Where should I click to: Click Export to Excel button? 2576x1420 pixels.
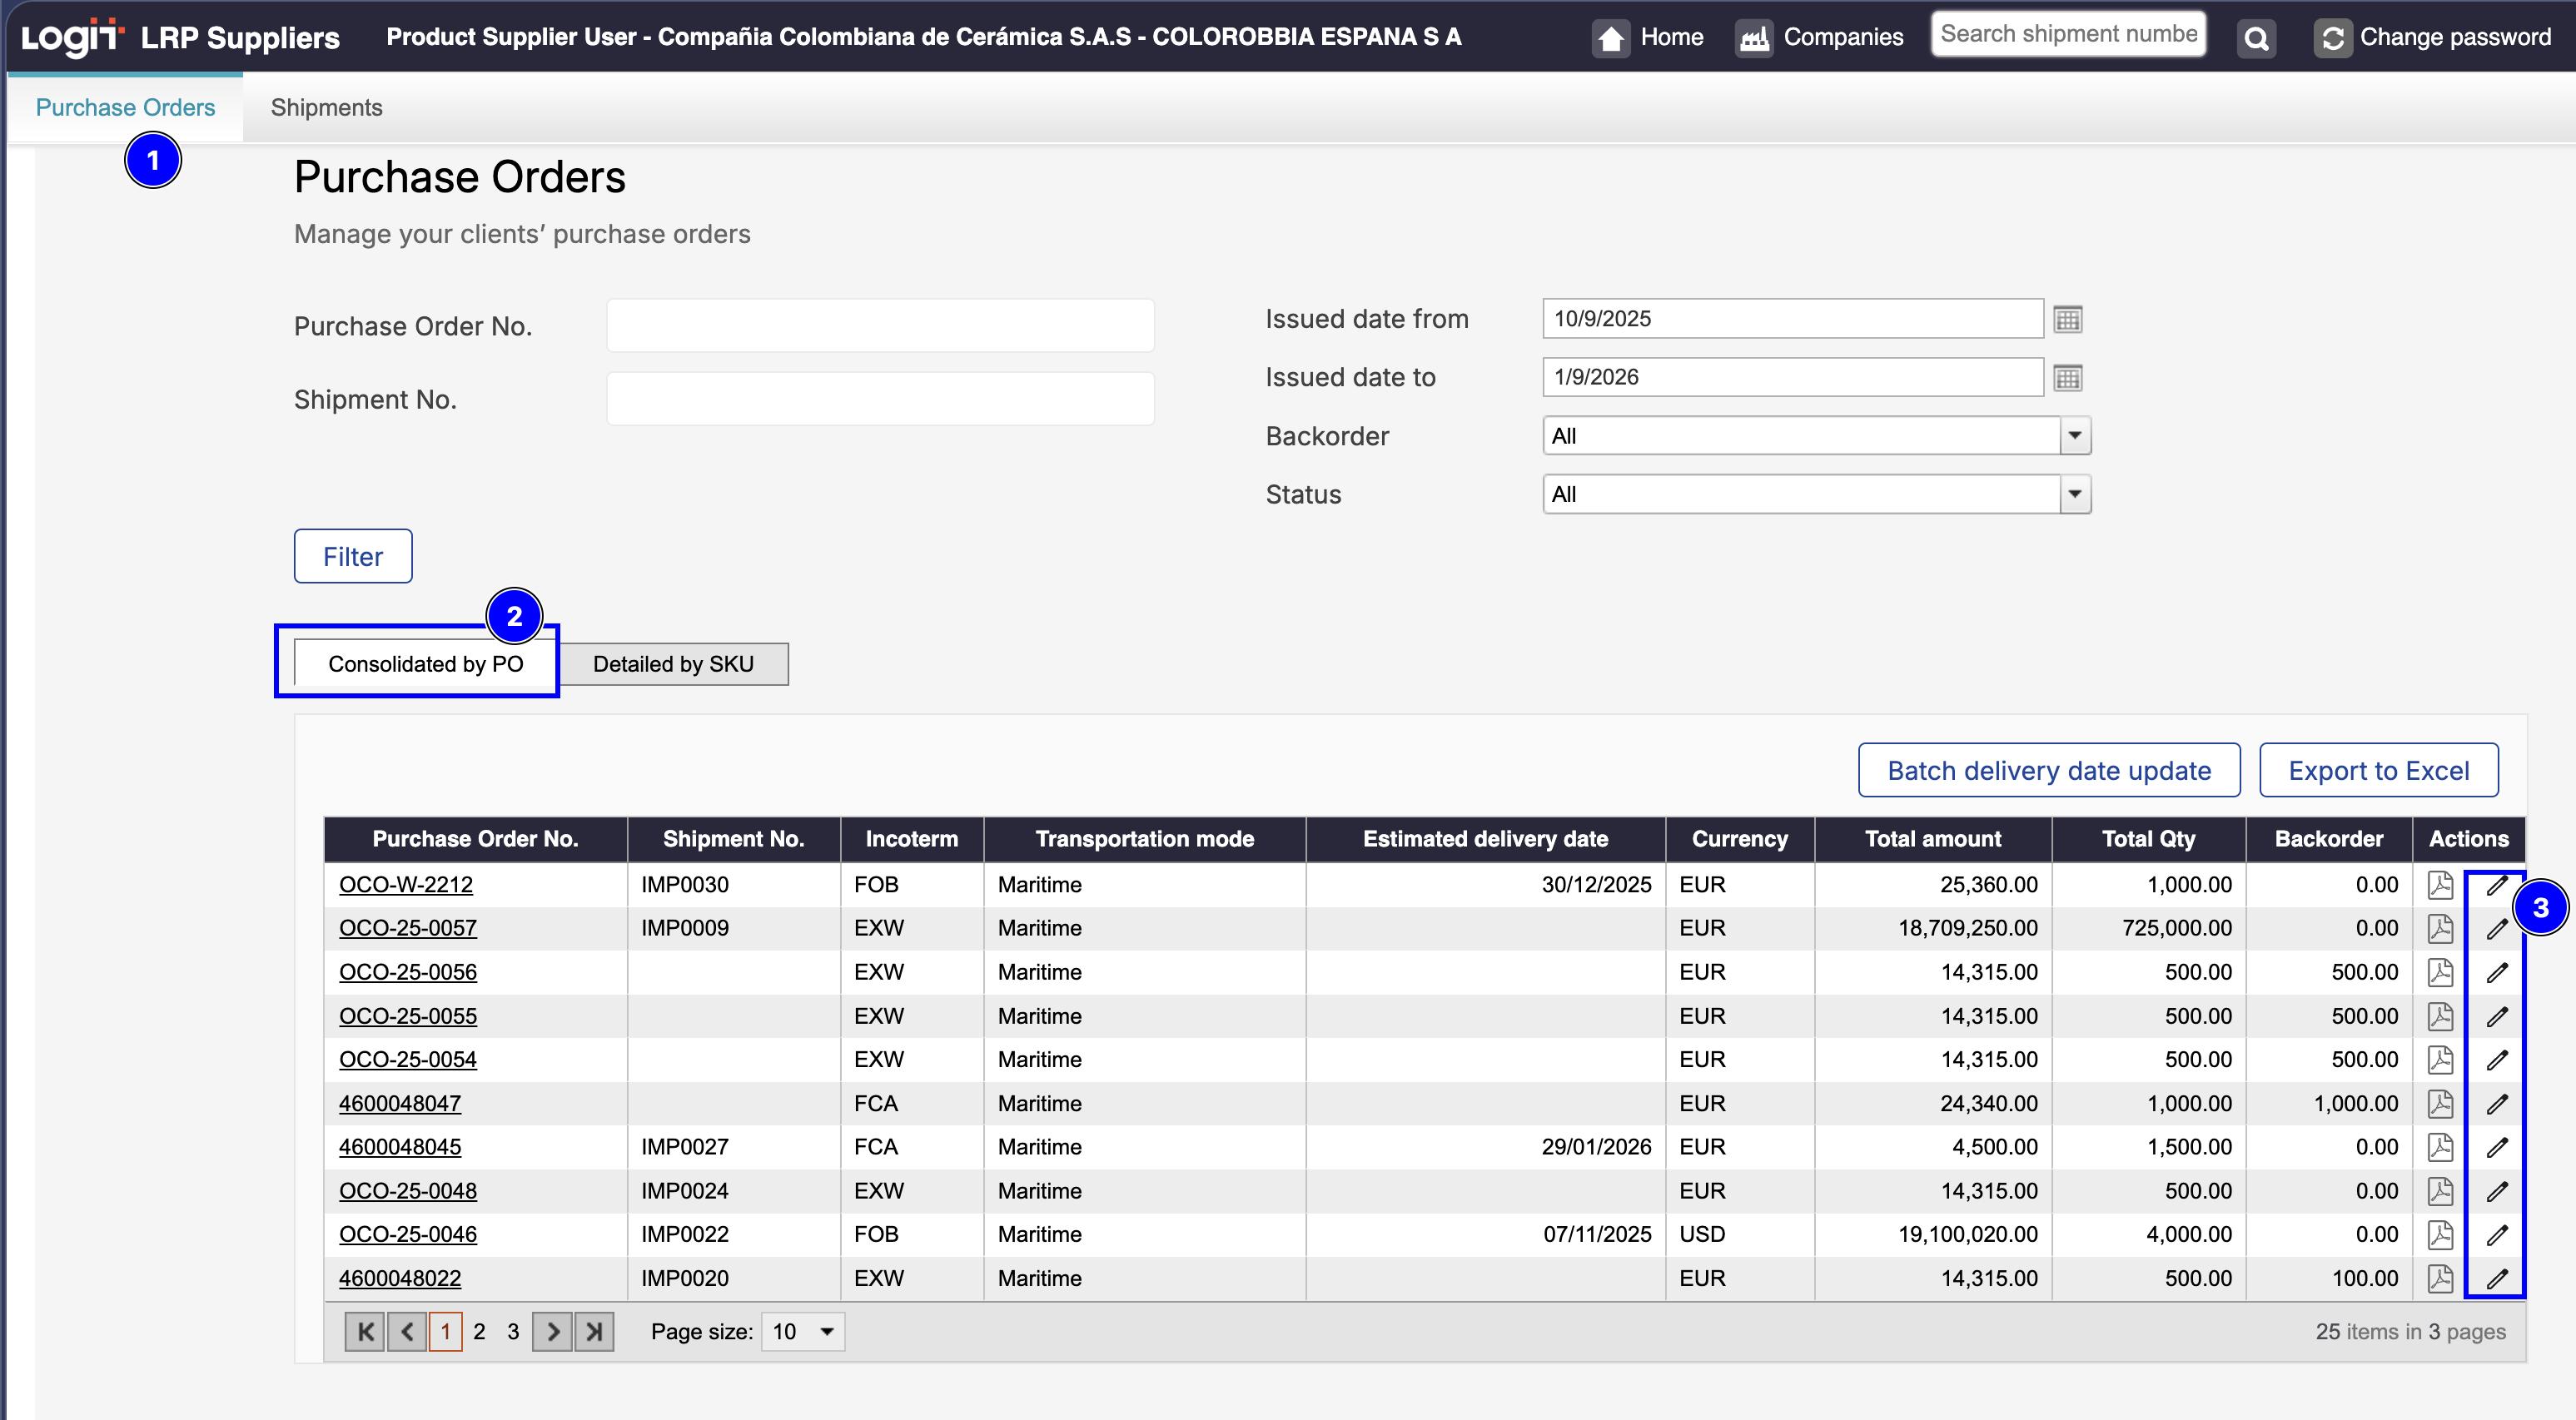[x=2378, y=770]
